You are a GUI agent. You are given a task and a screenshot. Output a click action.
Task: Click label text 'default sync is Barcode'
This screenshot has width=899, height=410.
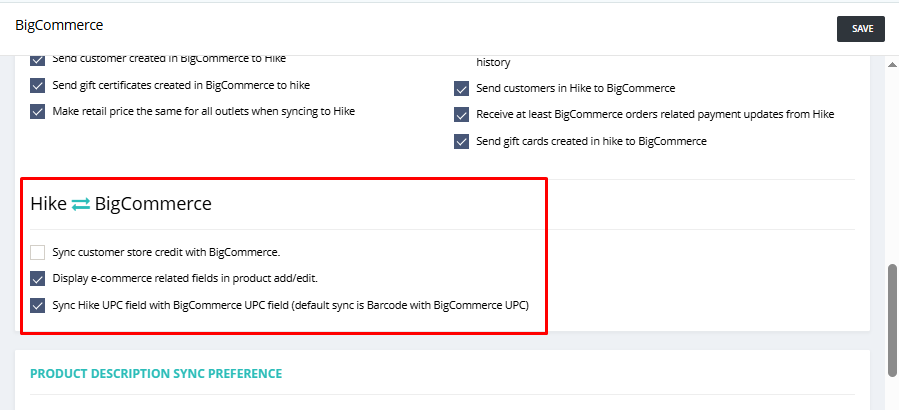(x=350, y=305)
